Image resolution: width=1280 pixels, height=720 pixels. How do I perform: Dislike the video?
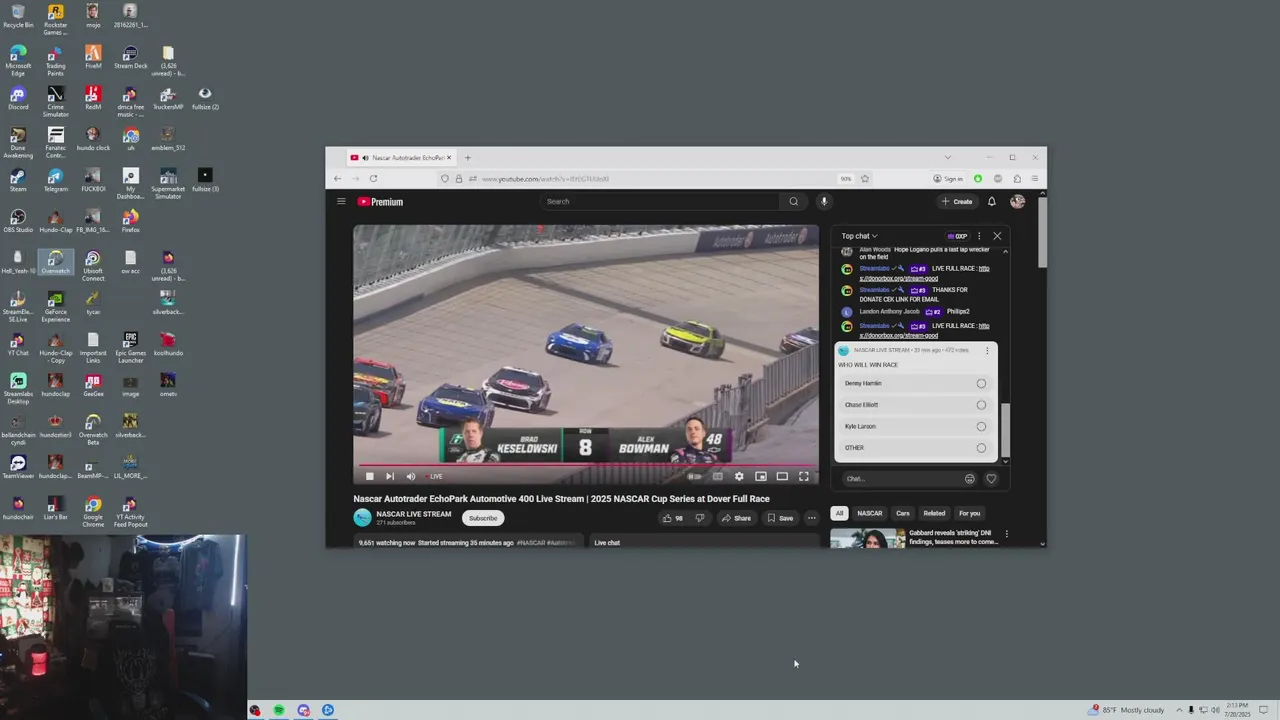point(699,518)
